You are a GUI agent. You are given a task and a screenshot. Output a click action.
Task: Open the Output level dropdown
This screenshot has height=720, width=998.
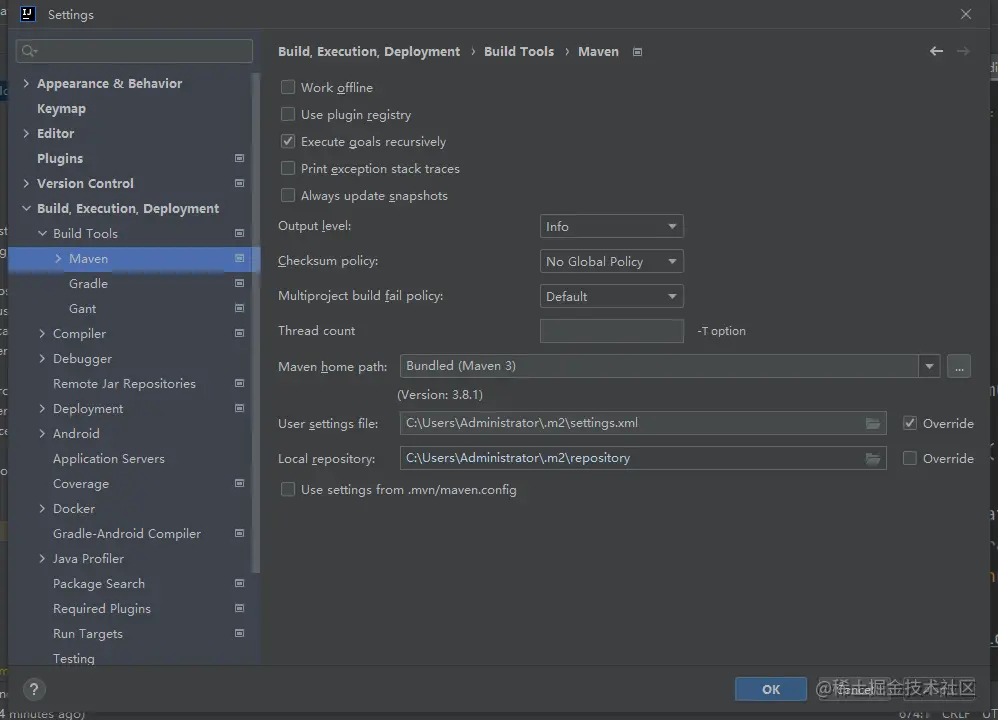[612, 226]
